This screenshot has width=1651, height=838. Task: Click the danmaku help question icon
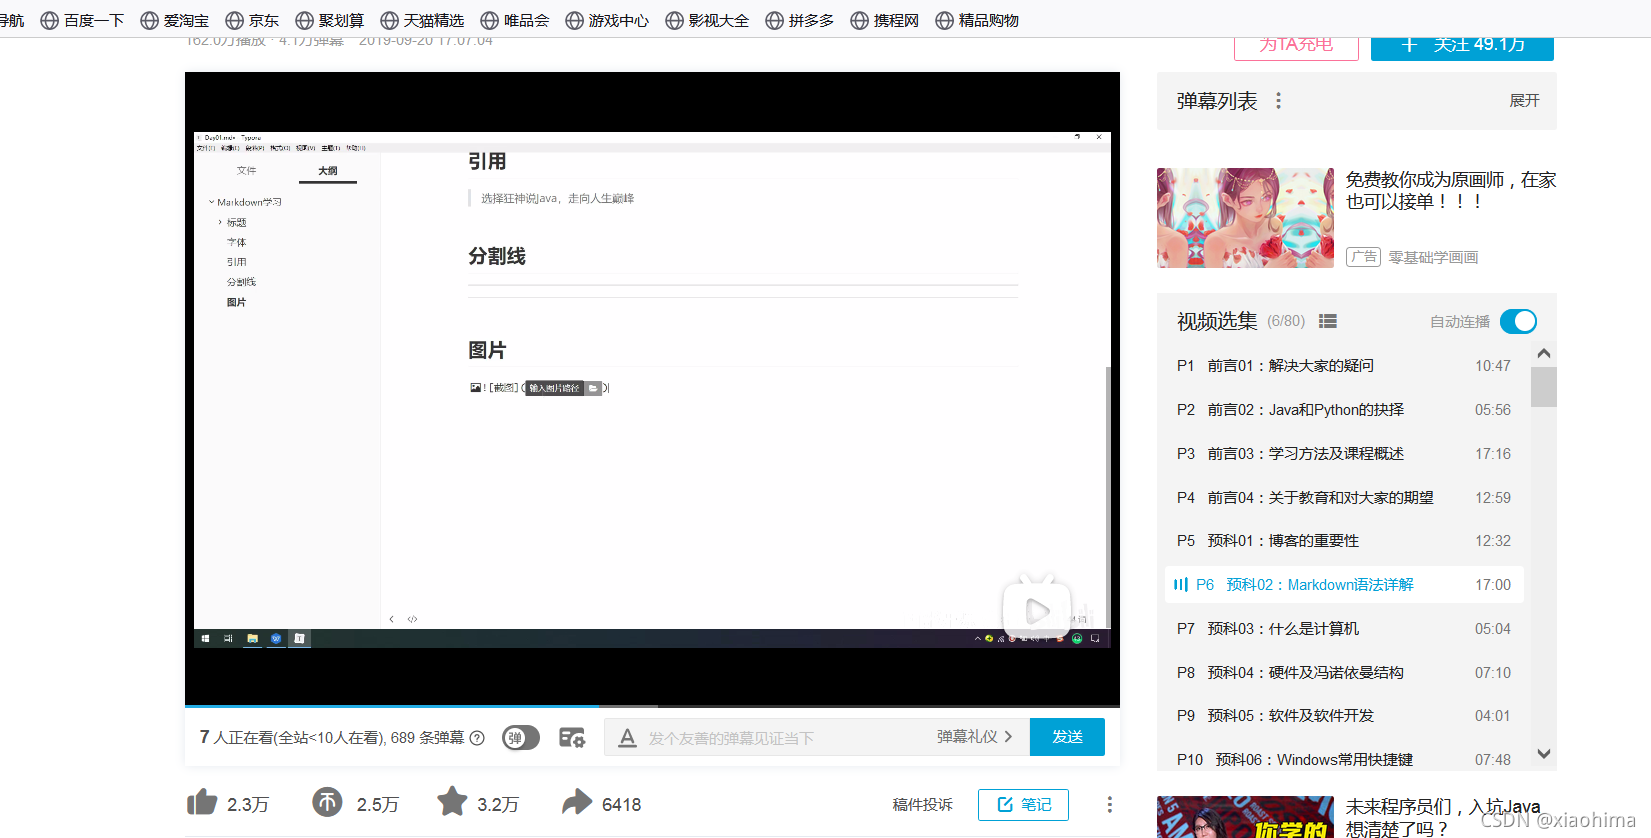click(x=477, y=738)
